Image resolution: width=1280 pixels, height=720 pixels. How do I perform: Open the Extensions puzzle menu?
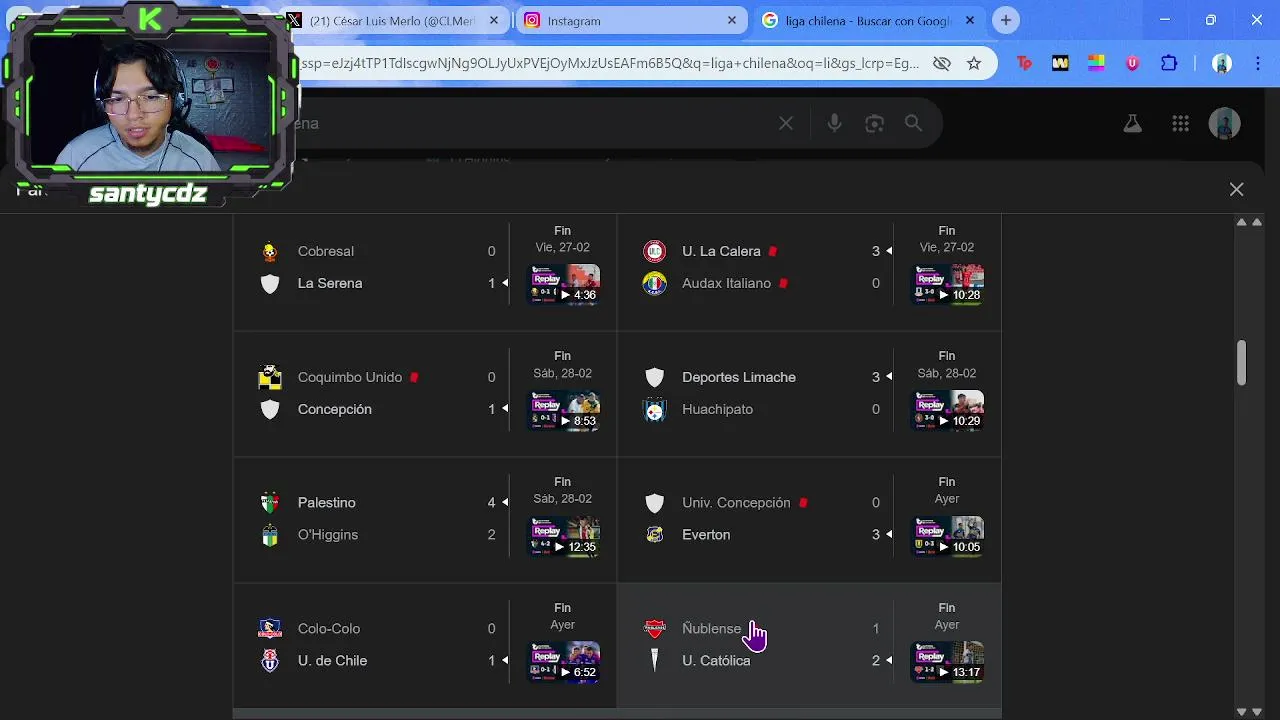[x=1168, y=63]
